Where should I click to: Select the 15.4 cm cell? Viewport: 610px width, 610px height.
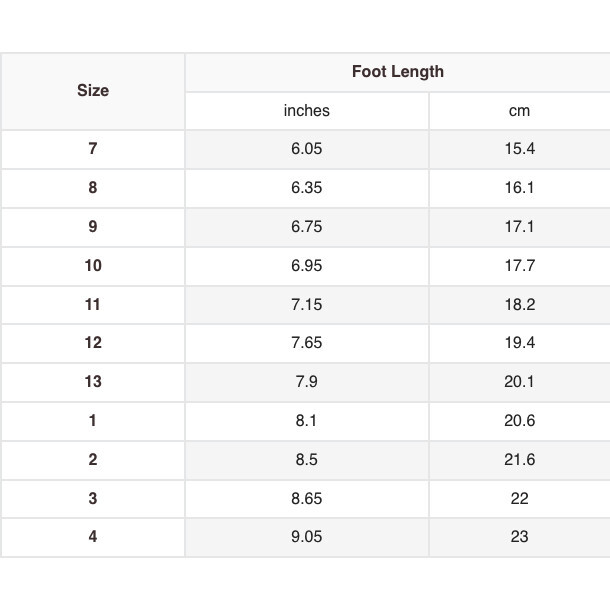pyautogui.click(x=519, y=149)
